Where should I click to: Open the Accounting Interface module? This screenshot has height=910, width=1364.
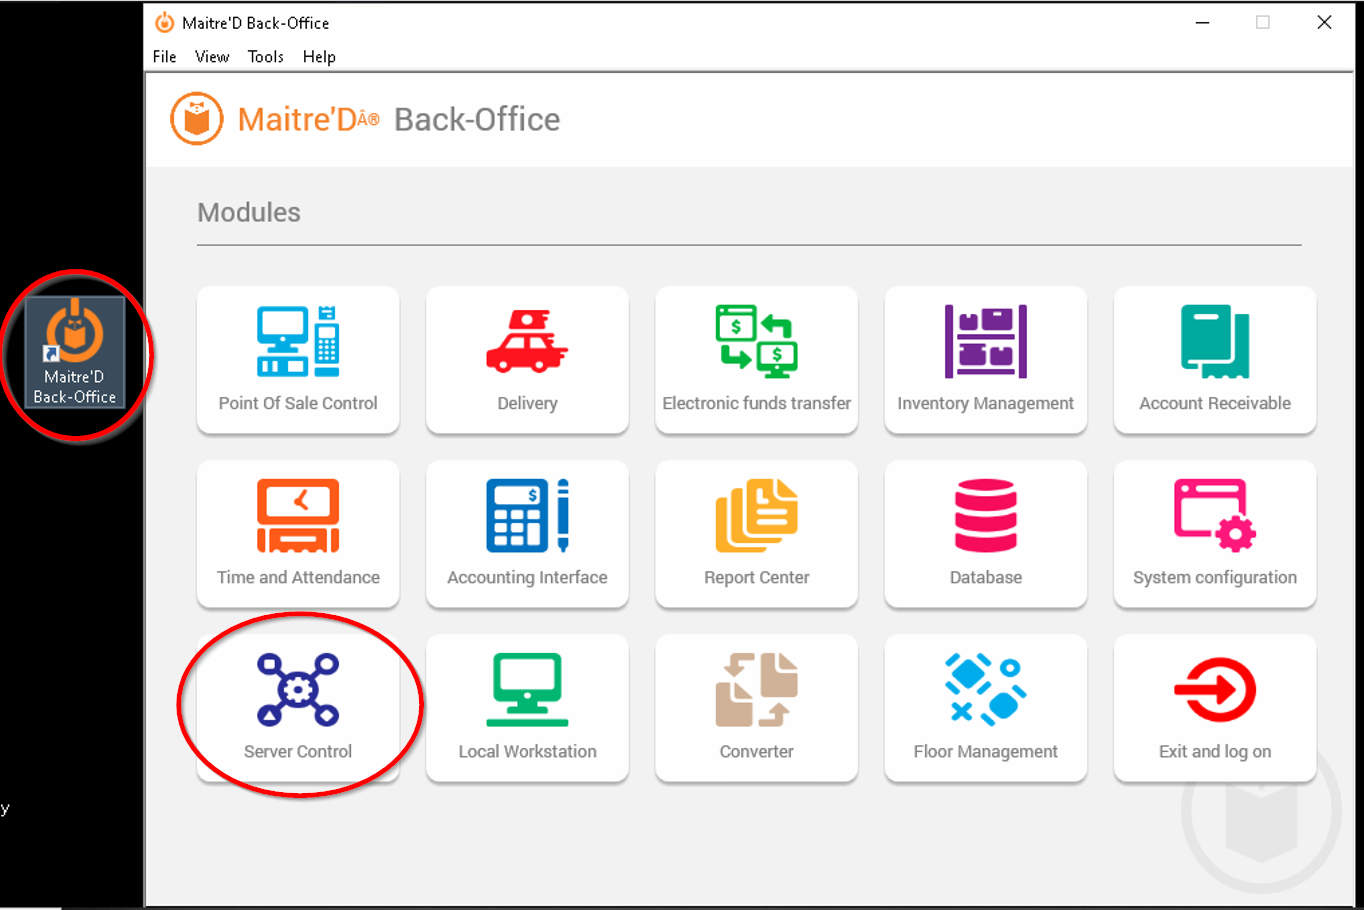527,534
